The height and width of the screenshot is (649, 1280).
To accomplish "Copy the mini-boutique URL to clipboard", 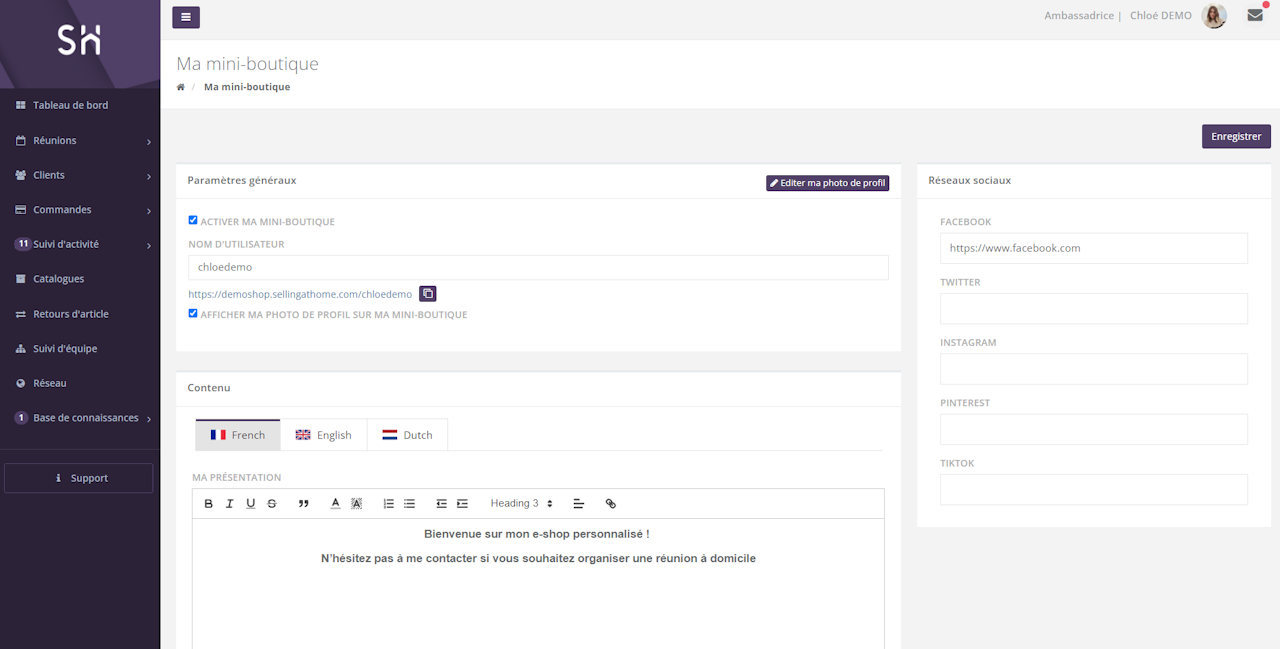I will [427, 294].
